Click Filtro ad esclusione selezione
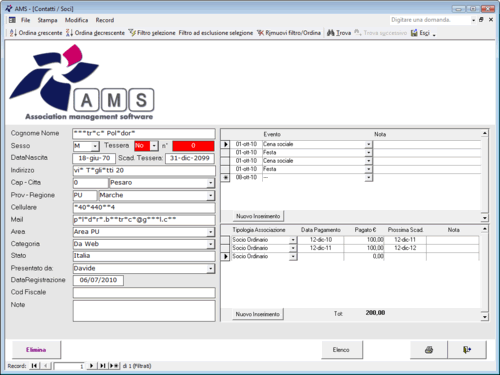This screenshot has width=500, height=375. tap(216, 33)
